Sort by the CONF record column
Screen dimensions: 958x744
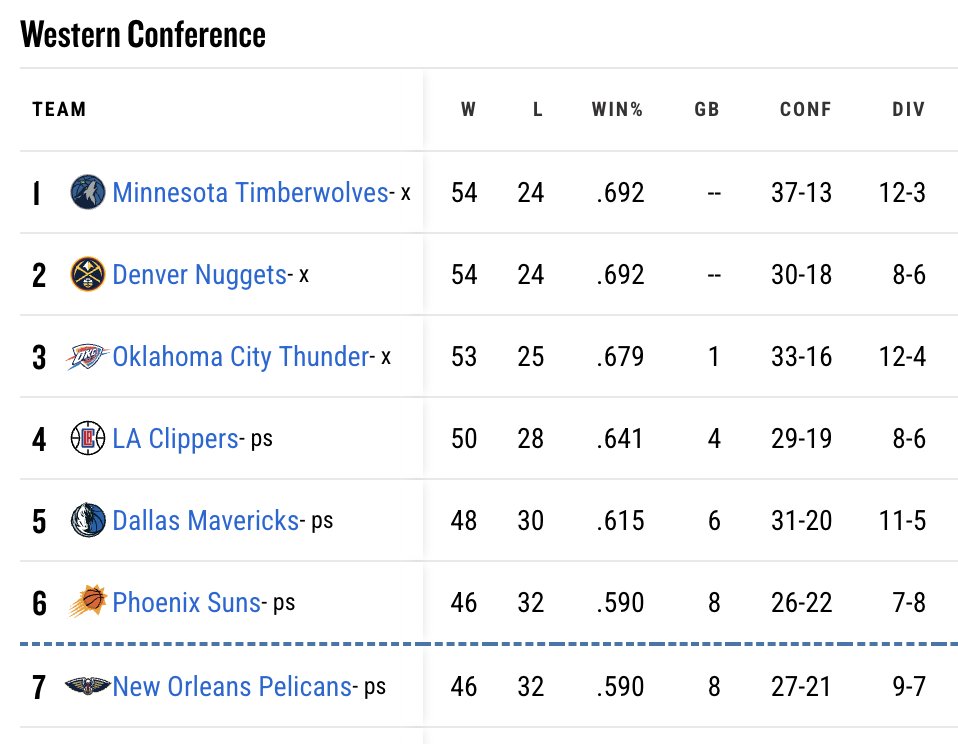[805, 110]
